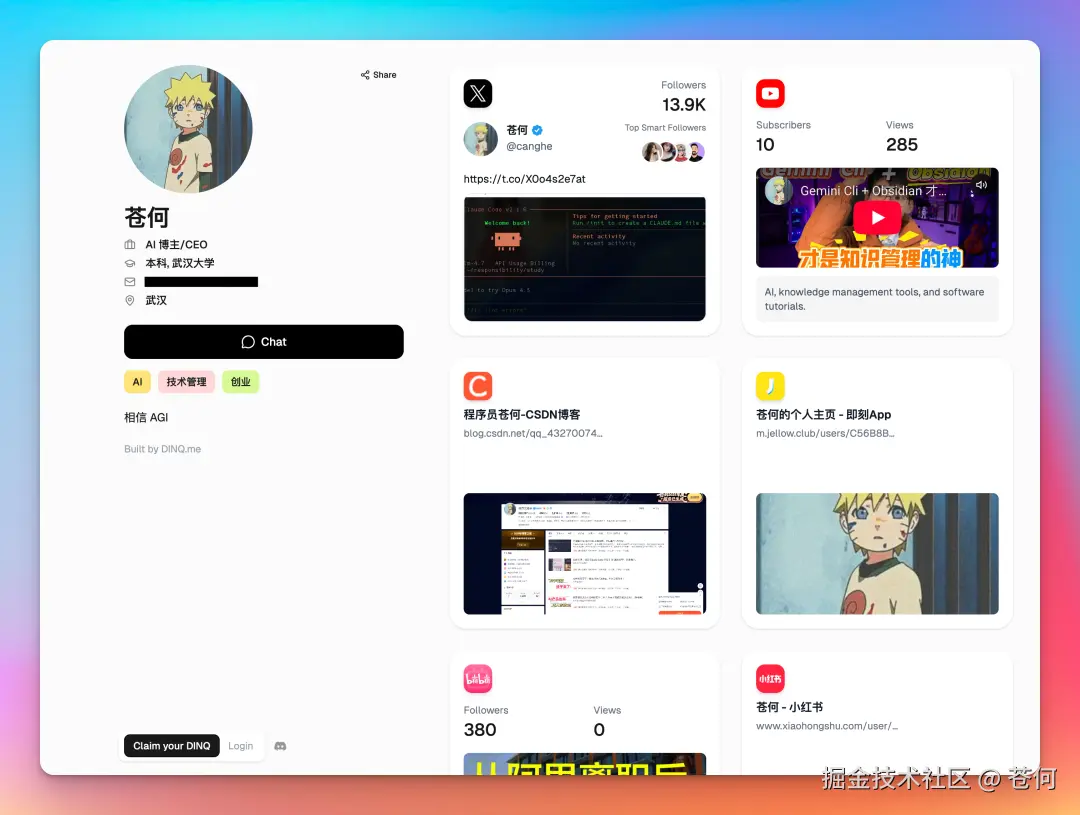Screen dimensions: 1080x815
Task: Click Claim your DINQ button
Action: (172, 746)
